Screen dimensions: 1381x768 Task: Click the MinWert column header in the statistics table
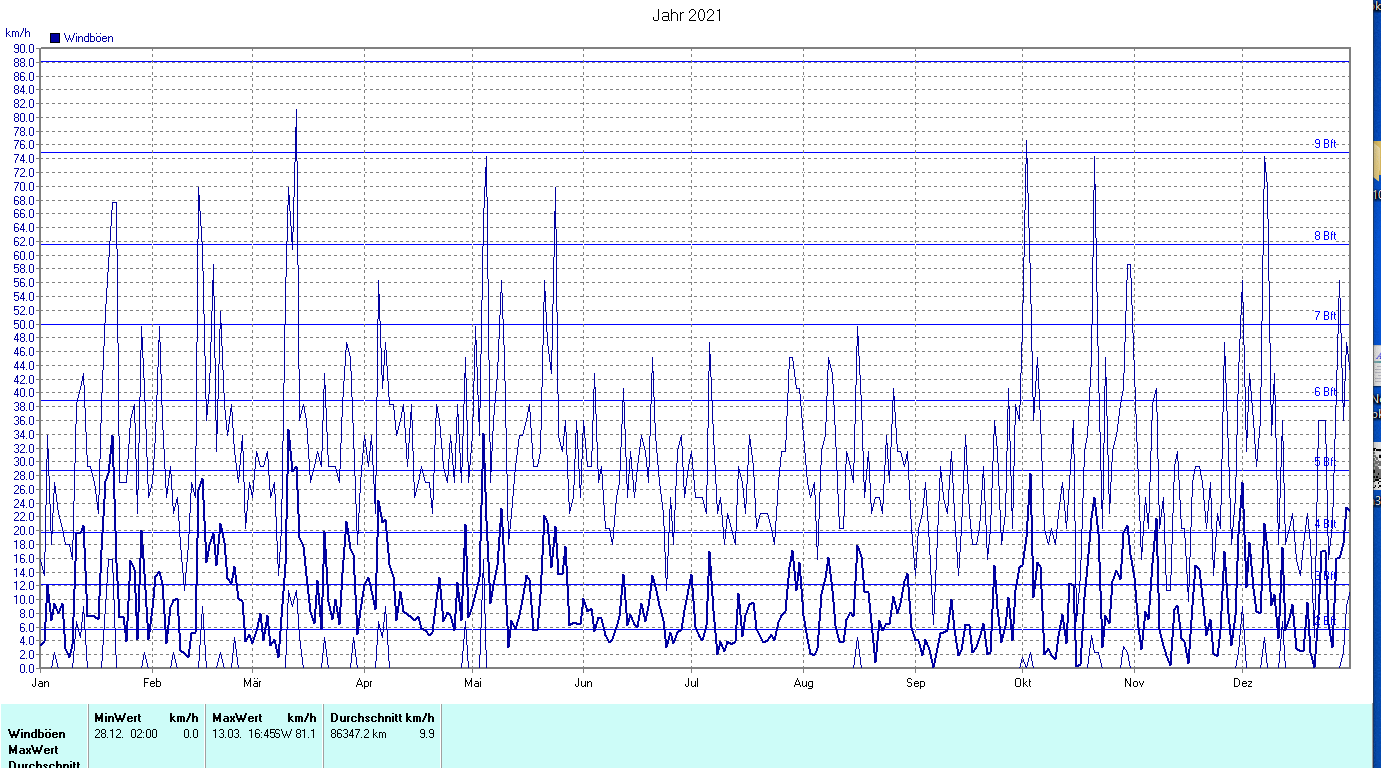(118, 718)
